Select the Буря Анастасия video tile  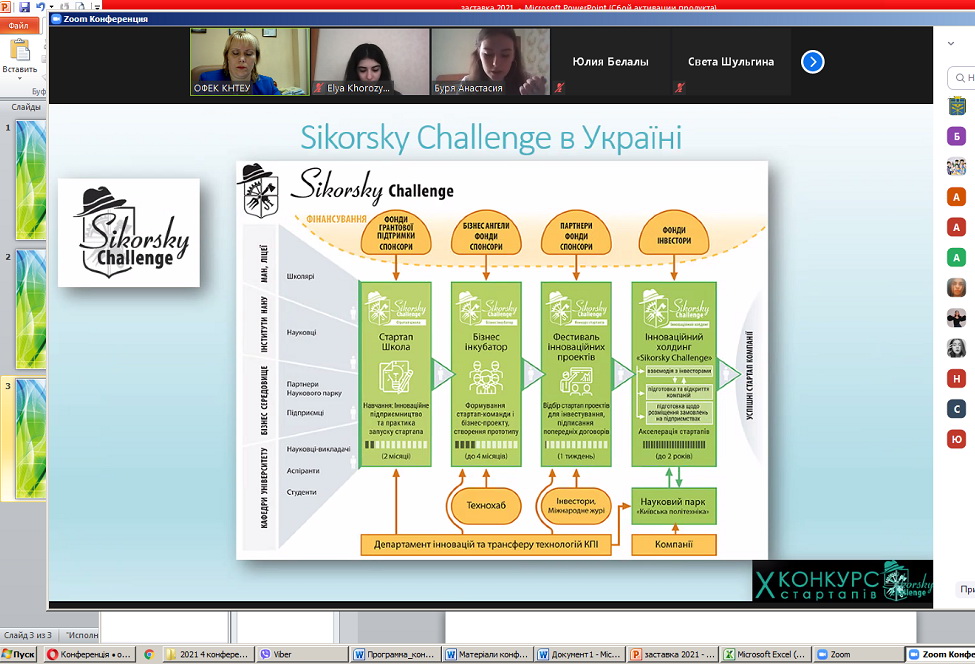click(x=491, y=62)
